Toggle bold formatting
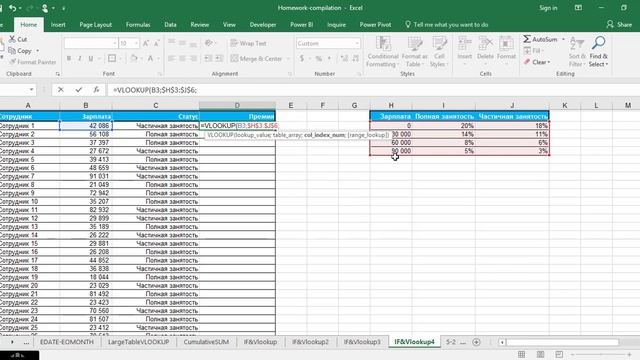This screenshot has height=360, width=640. click(x=69, y=59)
